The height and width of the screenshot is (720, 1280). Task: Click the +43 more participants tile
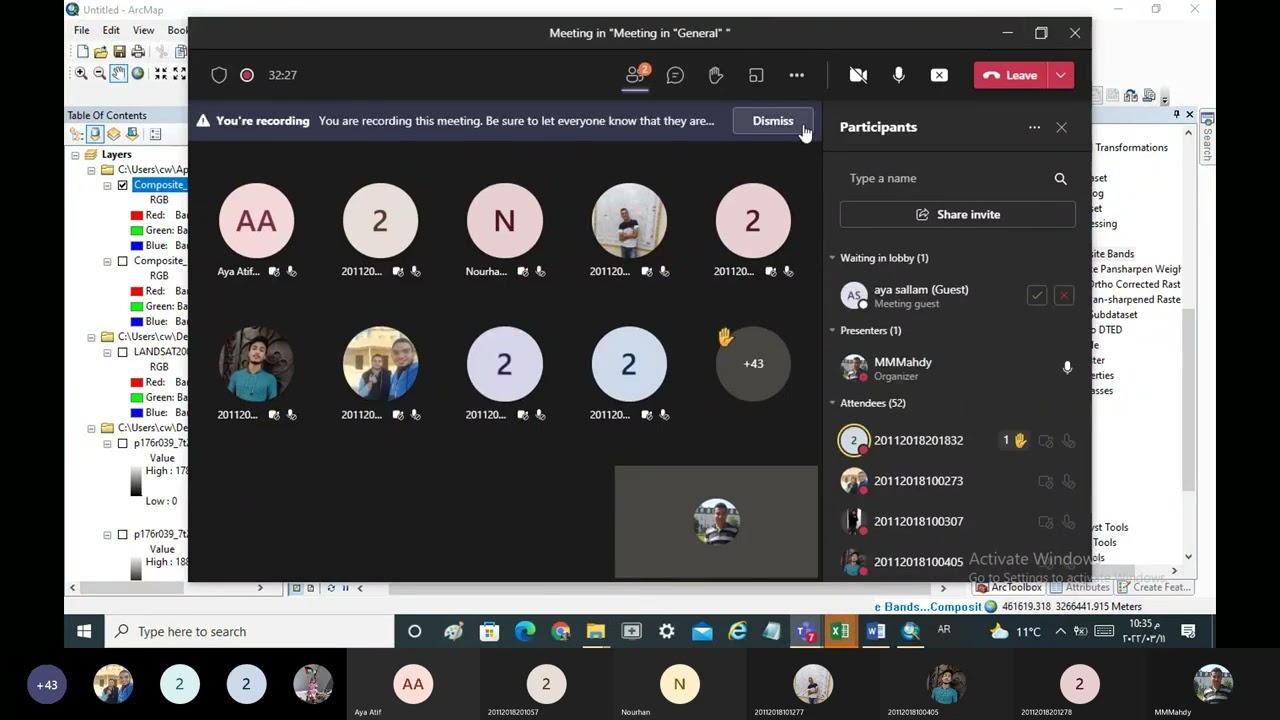(753, 364)
